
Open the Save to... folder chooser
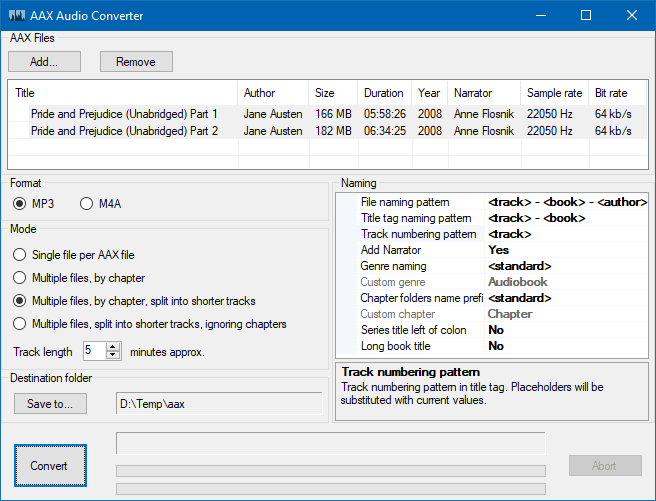click(51, 404)
